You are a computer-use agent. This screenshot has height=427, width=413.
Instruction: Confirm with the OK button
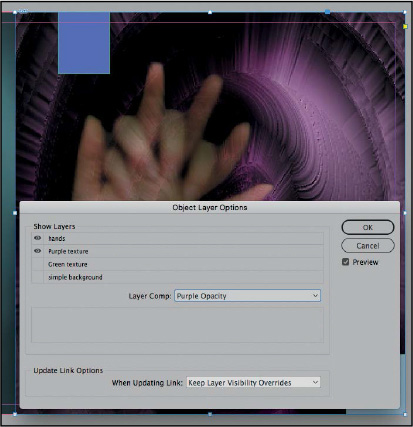(x=368, y=227)
